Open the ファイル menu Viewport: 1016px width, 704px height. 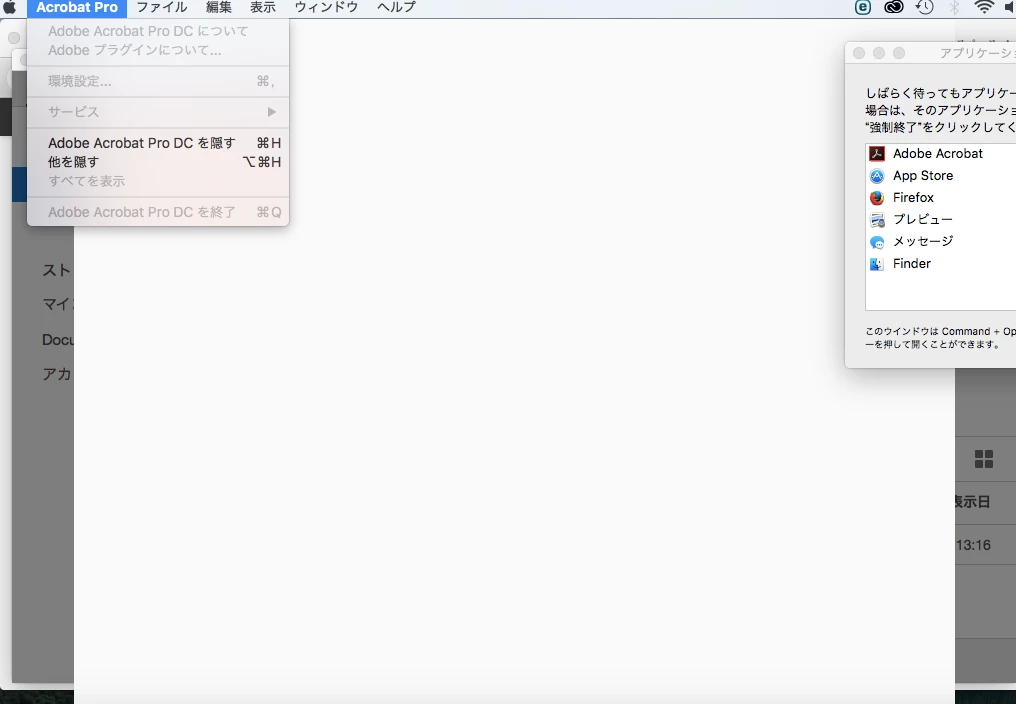[x=161, y=8]
